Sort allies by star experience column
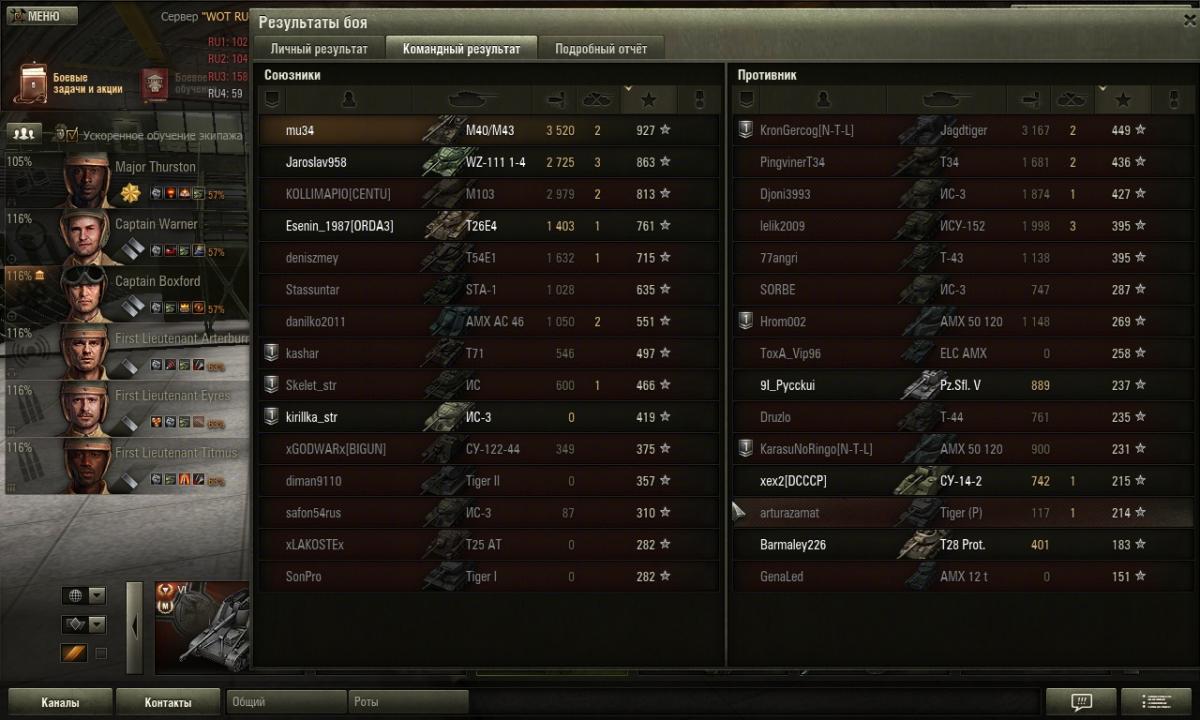The width and height of the screenshot is (1200, 720). click(648, 99)
